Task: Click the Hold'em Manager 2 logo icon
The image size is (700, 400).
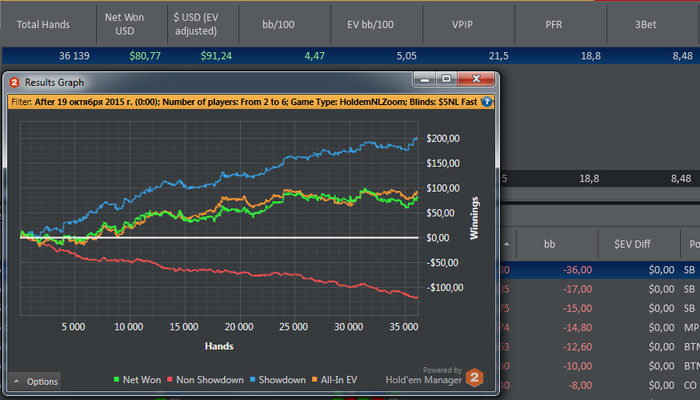Action: [x=474, y=378]
